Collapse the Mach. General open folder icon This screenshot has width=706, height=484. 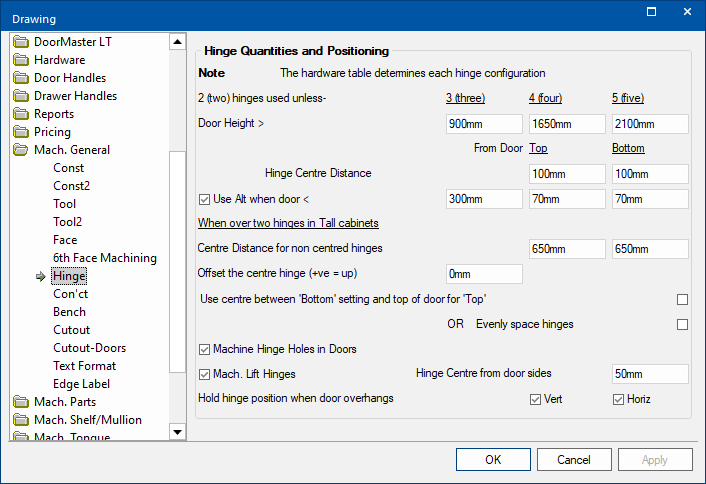tap(20, 150)
